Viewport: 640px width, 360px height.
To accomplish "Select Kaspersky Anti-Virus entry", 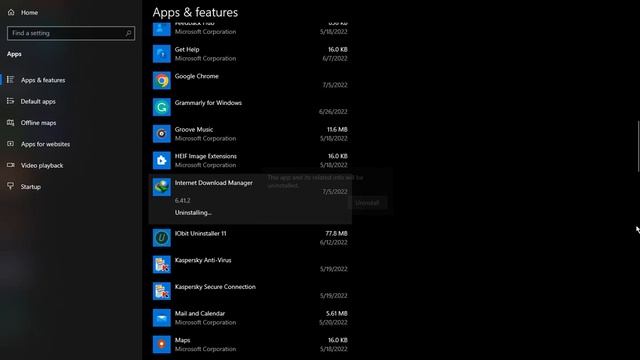I will point(250,264).
